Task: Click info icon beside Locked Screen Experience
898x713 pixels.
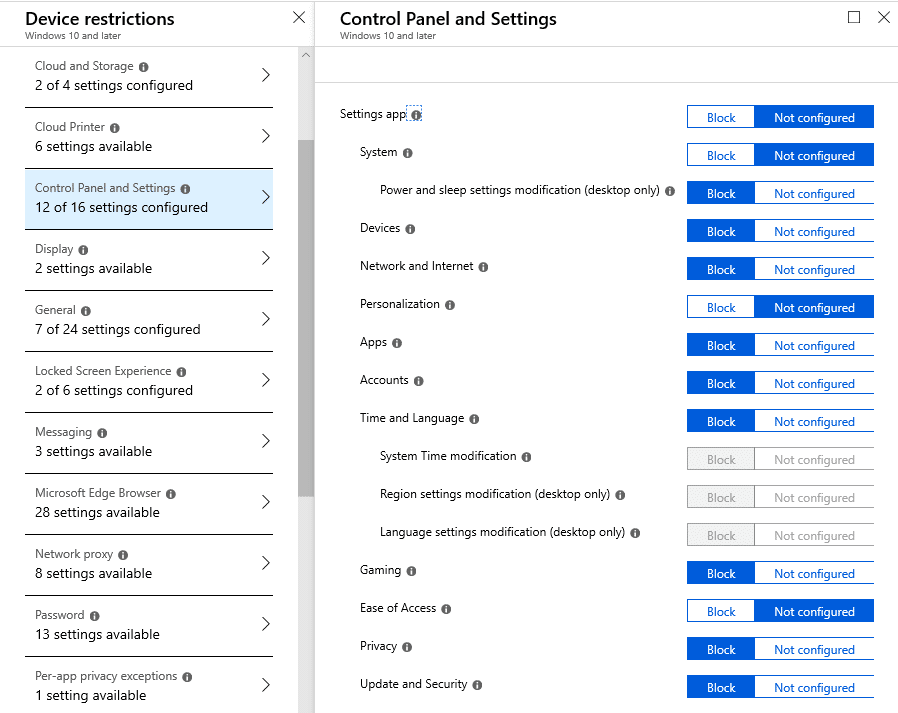Action: coord(182,372)
